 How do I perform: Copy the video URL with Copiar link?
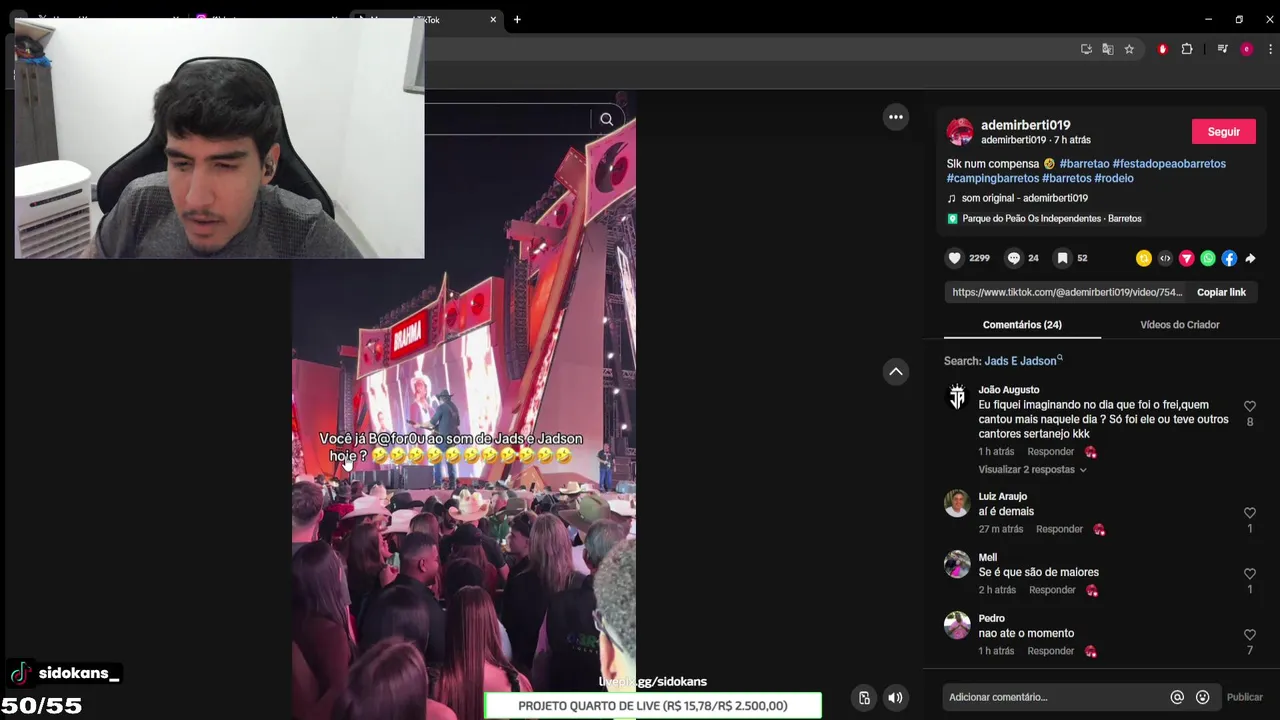1221,292
